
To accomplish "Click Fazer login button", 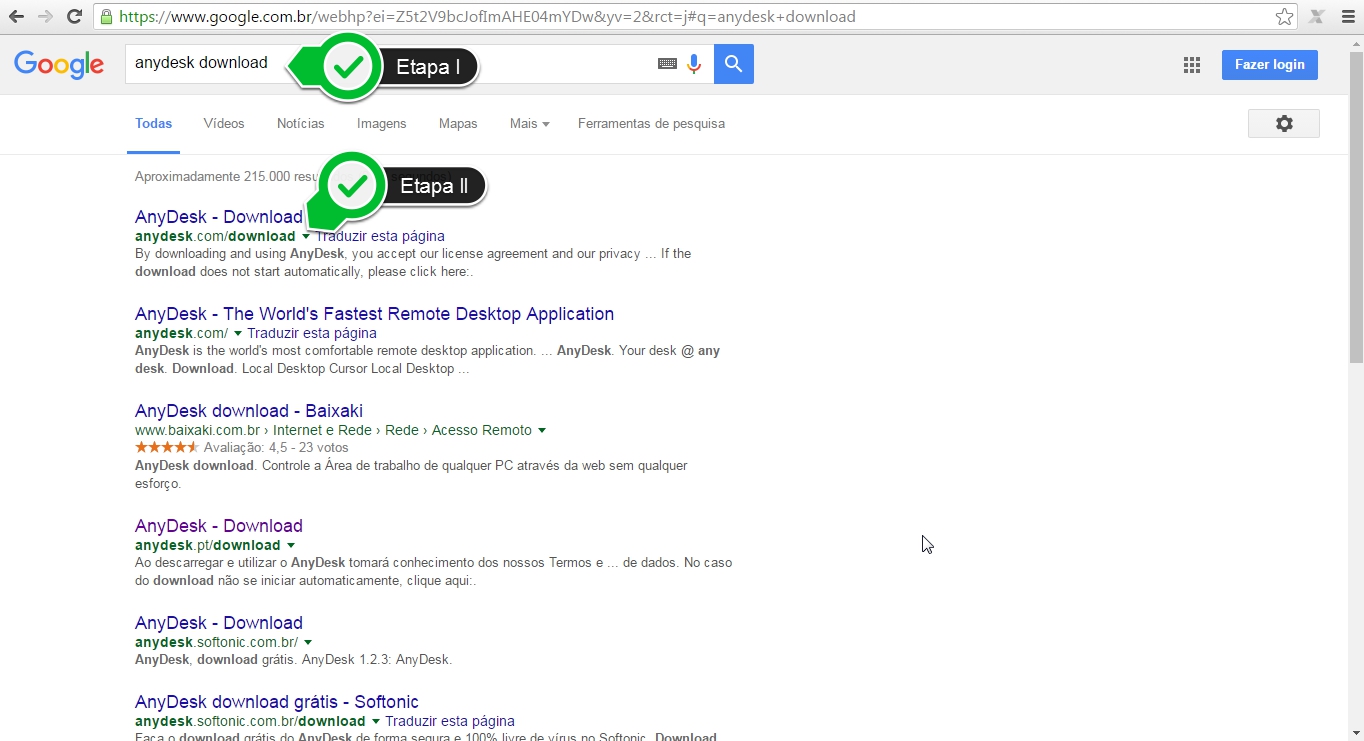I will (1270, 65).
